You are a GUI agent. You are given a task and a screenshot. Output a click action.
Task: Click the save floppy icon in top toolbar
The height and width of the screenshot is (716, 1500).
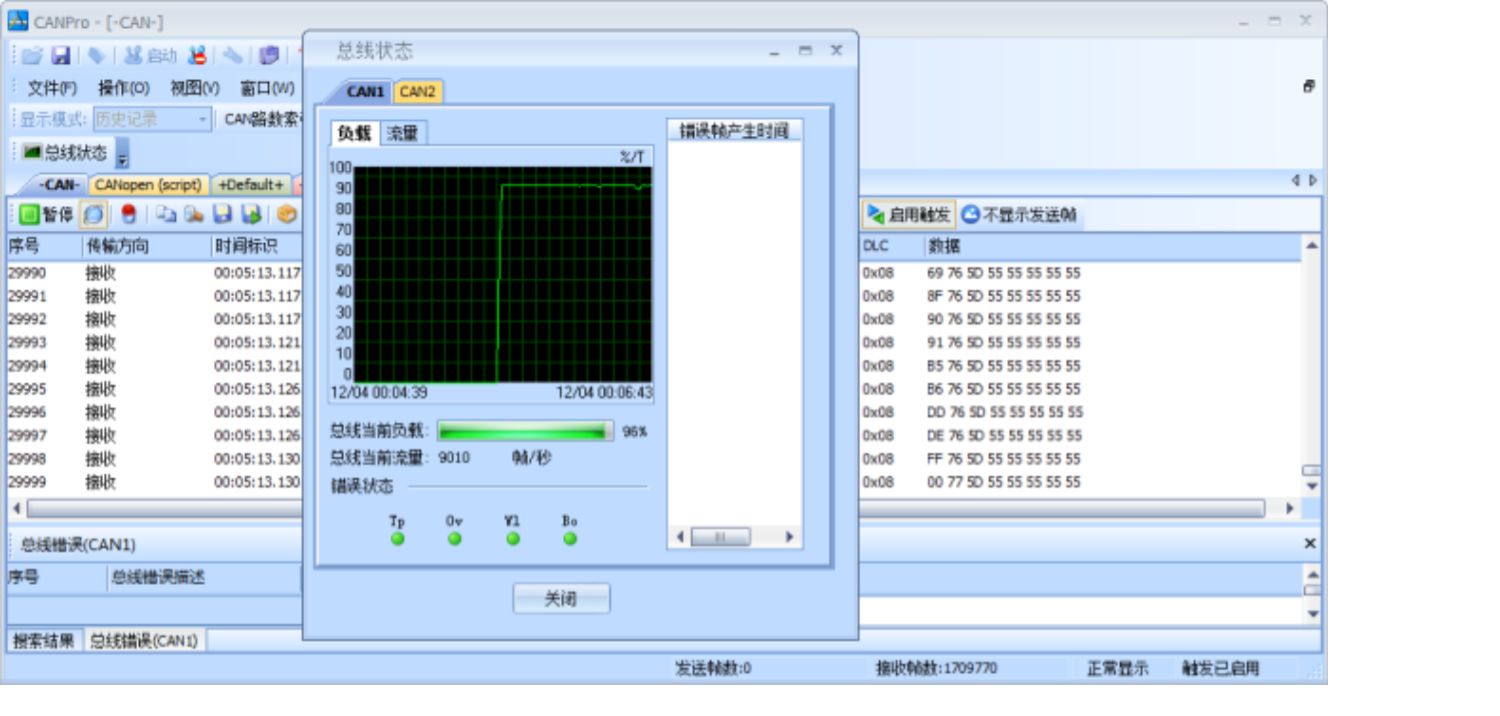61,56
